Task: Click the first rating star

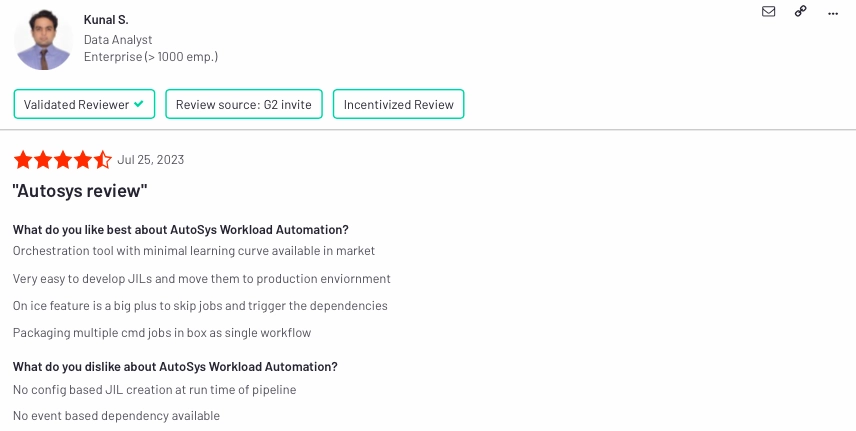Action: point(23,160)
